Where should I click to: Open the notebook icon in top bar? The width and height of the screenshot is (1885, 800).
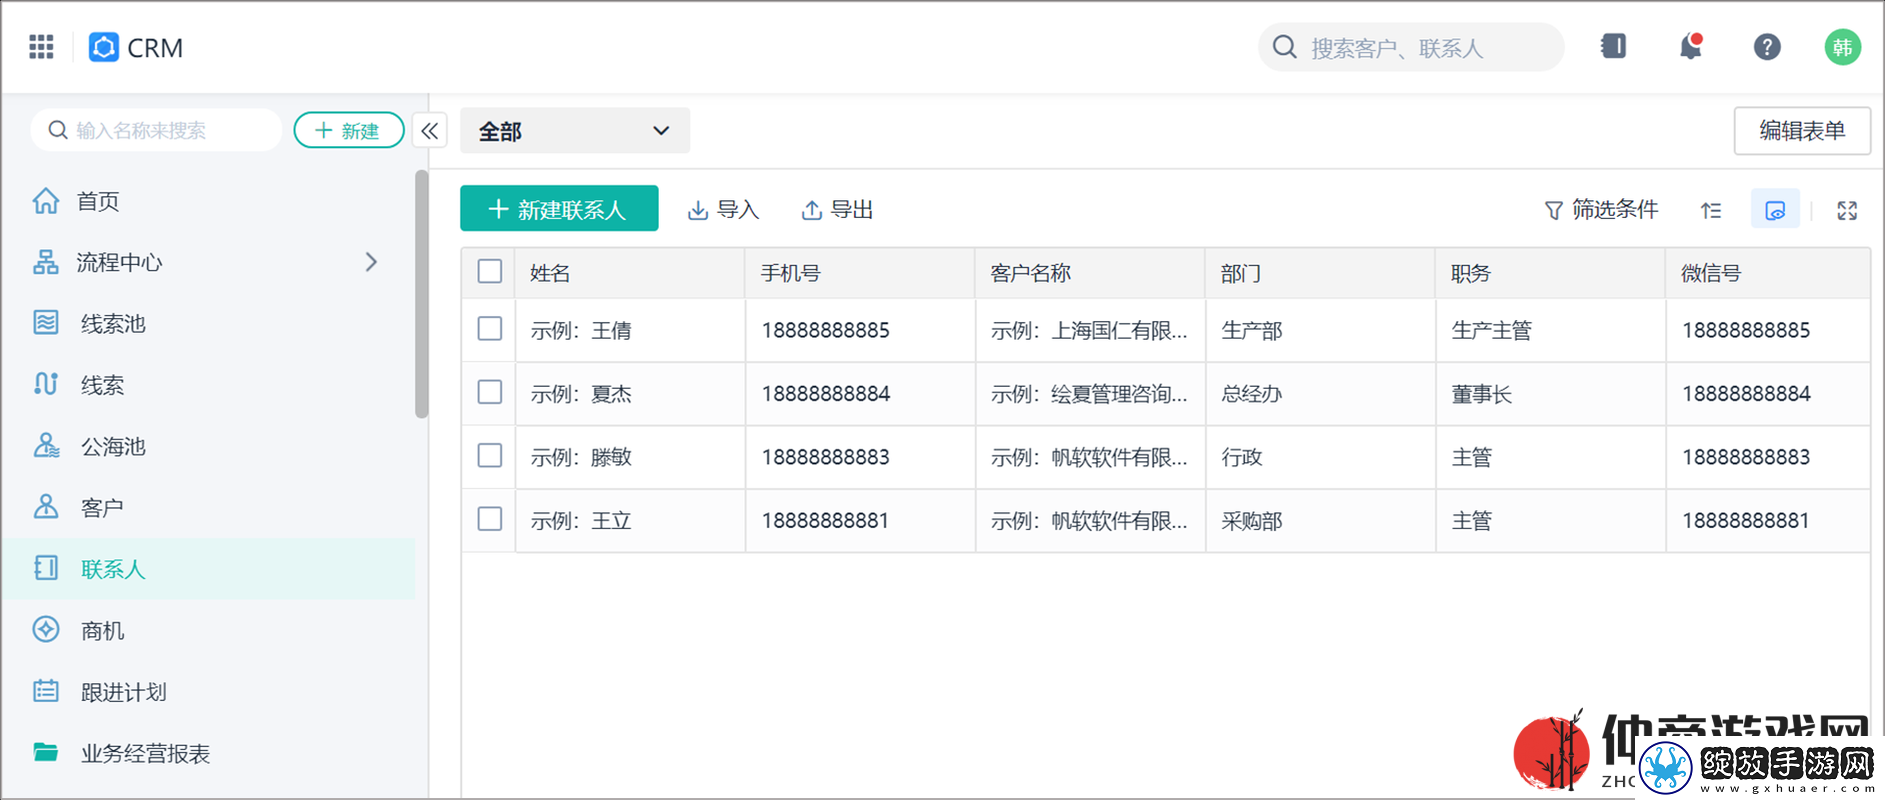click(1613, 46)
